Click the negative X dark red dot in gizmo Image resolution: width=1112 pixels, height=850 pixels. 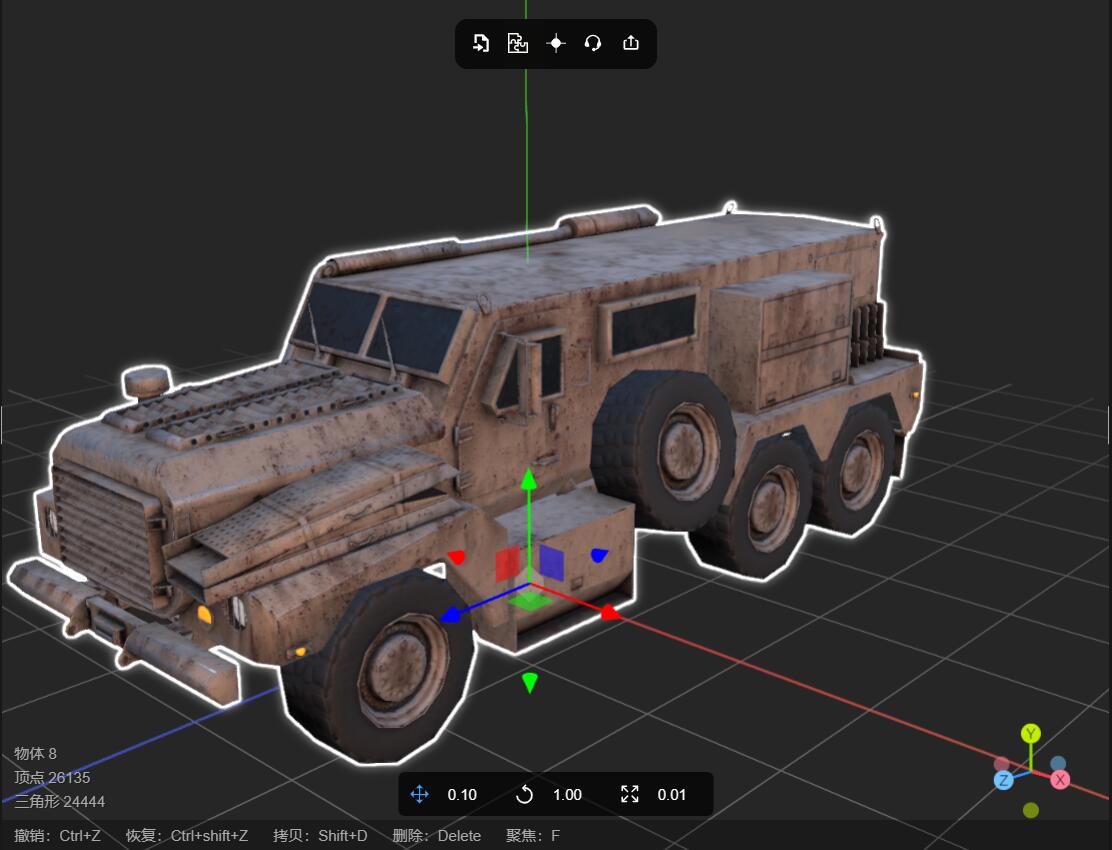click(1001, 764)
